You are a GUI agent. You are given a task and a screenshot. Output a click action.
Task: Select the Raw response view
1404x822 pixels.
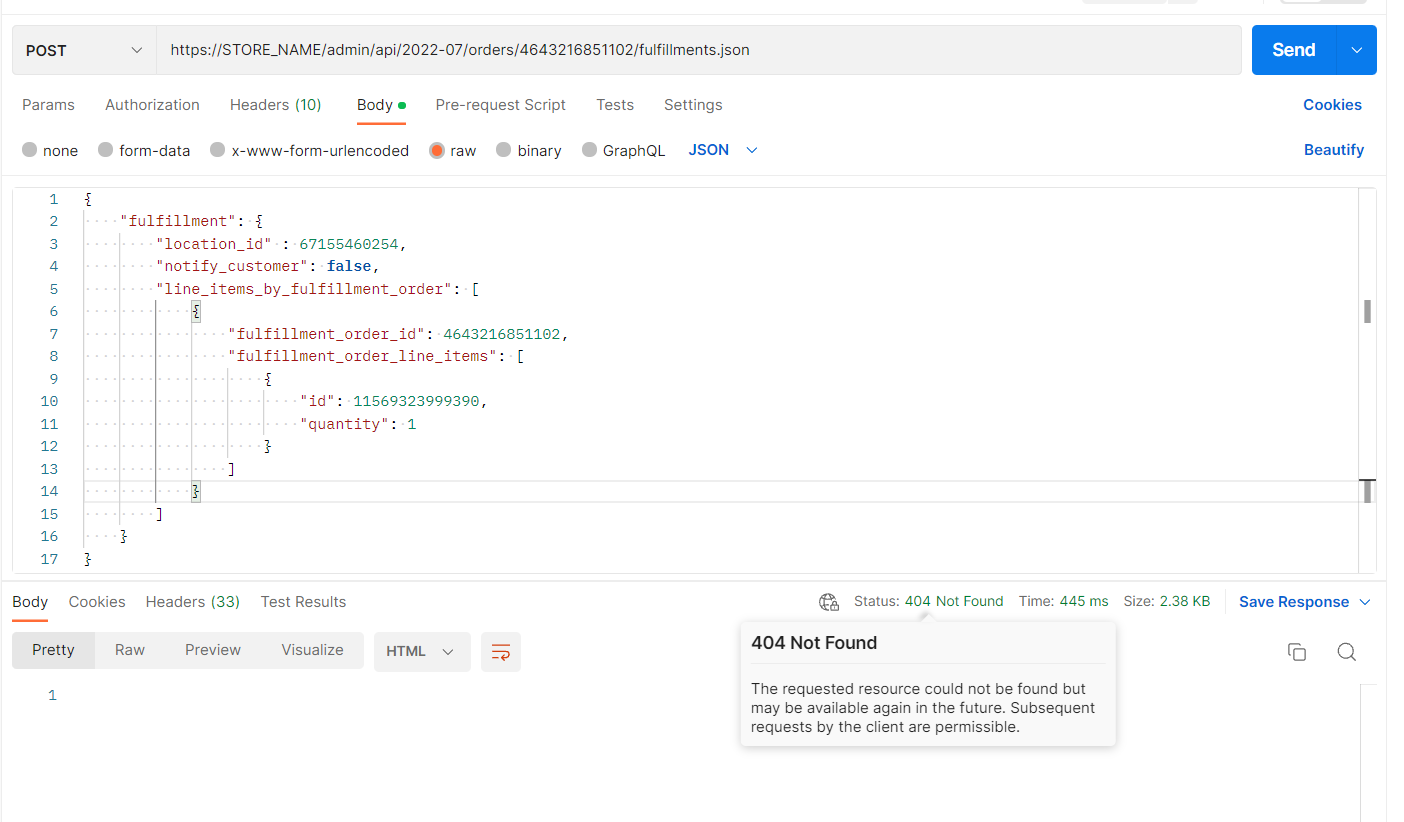[130, 650]
